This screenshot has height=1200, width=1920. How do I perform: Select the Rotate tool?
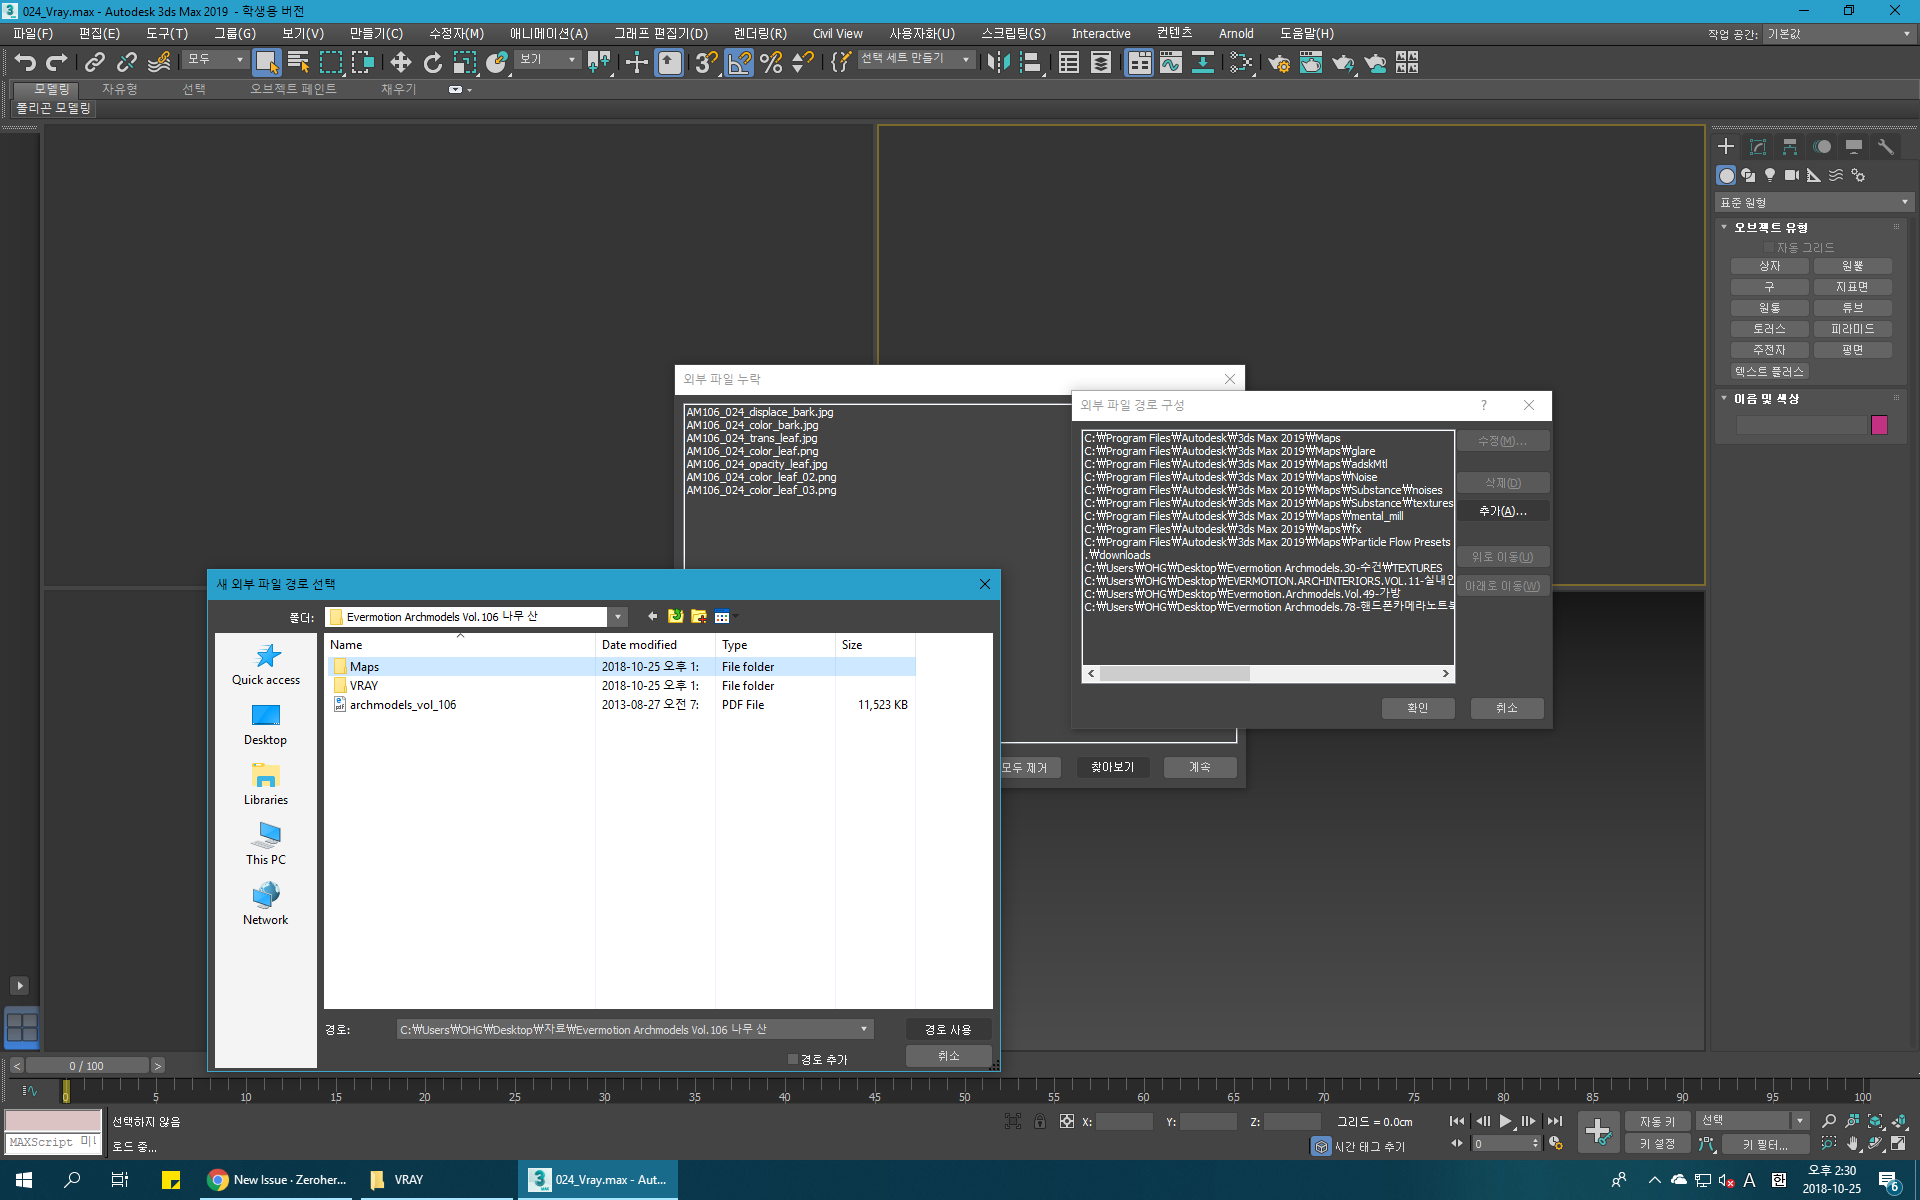(432, 63)
